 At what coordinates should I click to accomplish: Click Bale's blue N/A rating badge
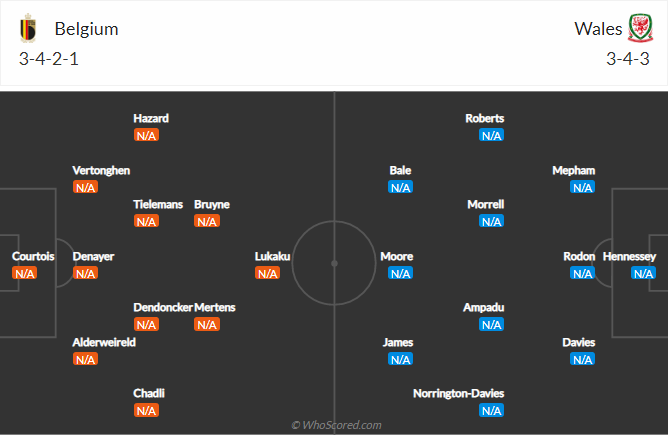point(400,187)
